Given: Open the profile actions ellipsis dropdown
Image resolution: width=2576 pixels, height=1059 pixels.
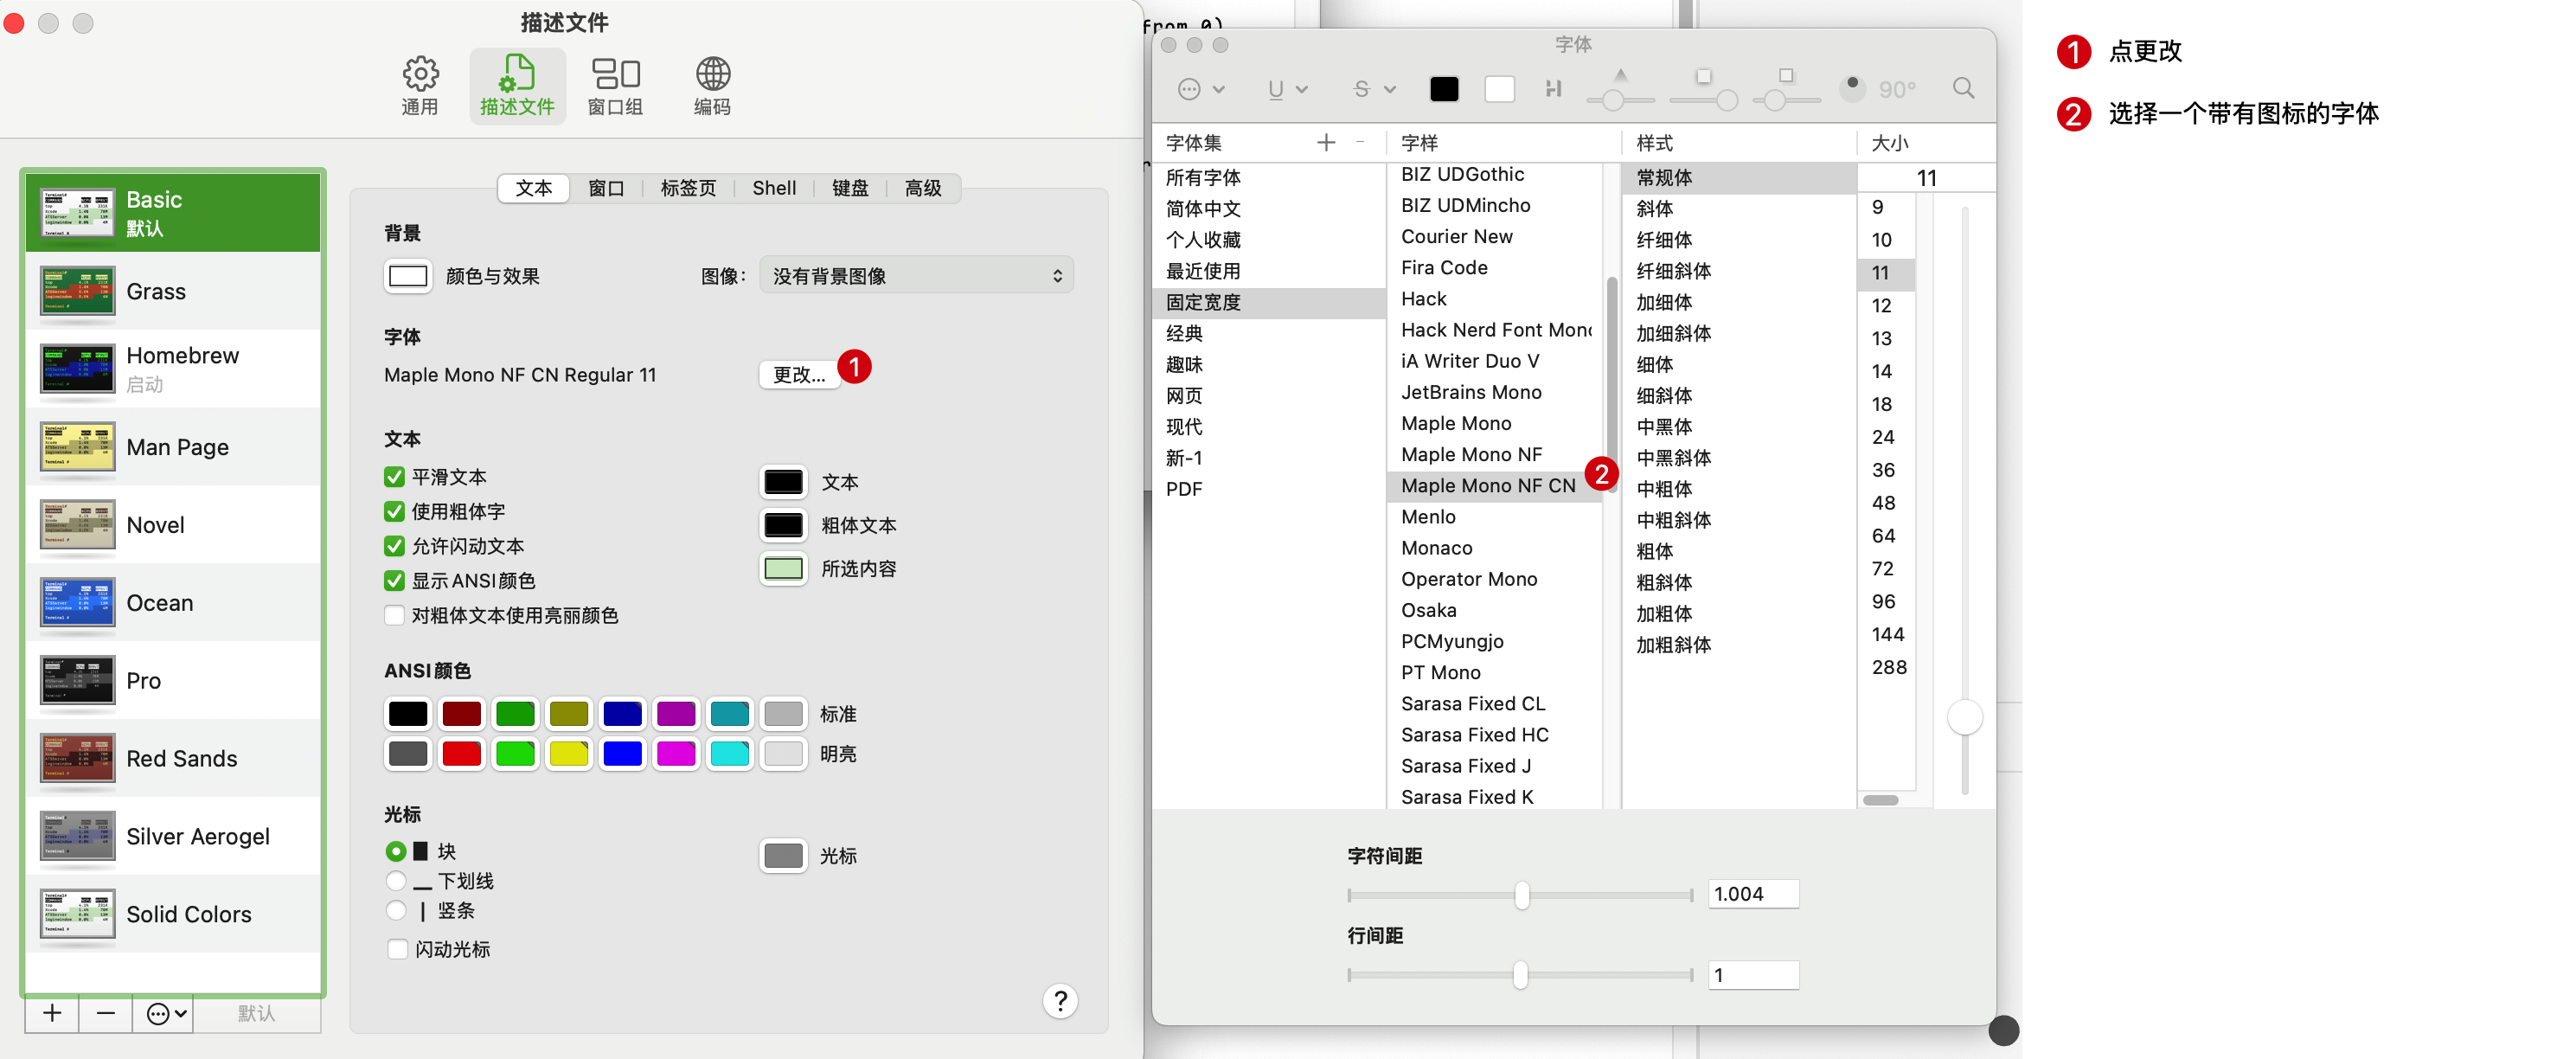Looking at the screenshot, I should point(166,1013).
